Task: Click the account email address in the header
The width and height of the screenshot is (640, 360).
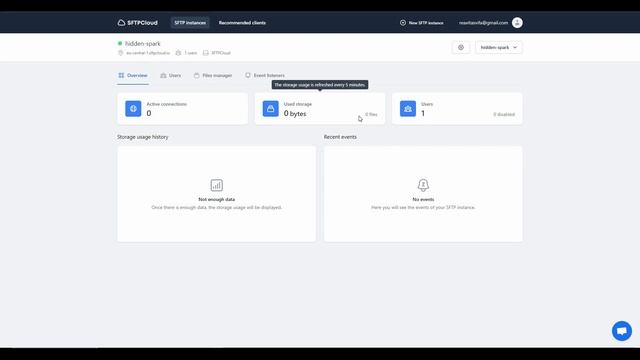Action: click(483, 23)
